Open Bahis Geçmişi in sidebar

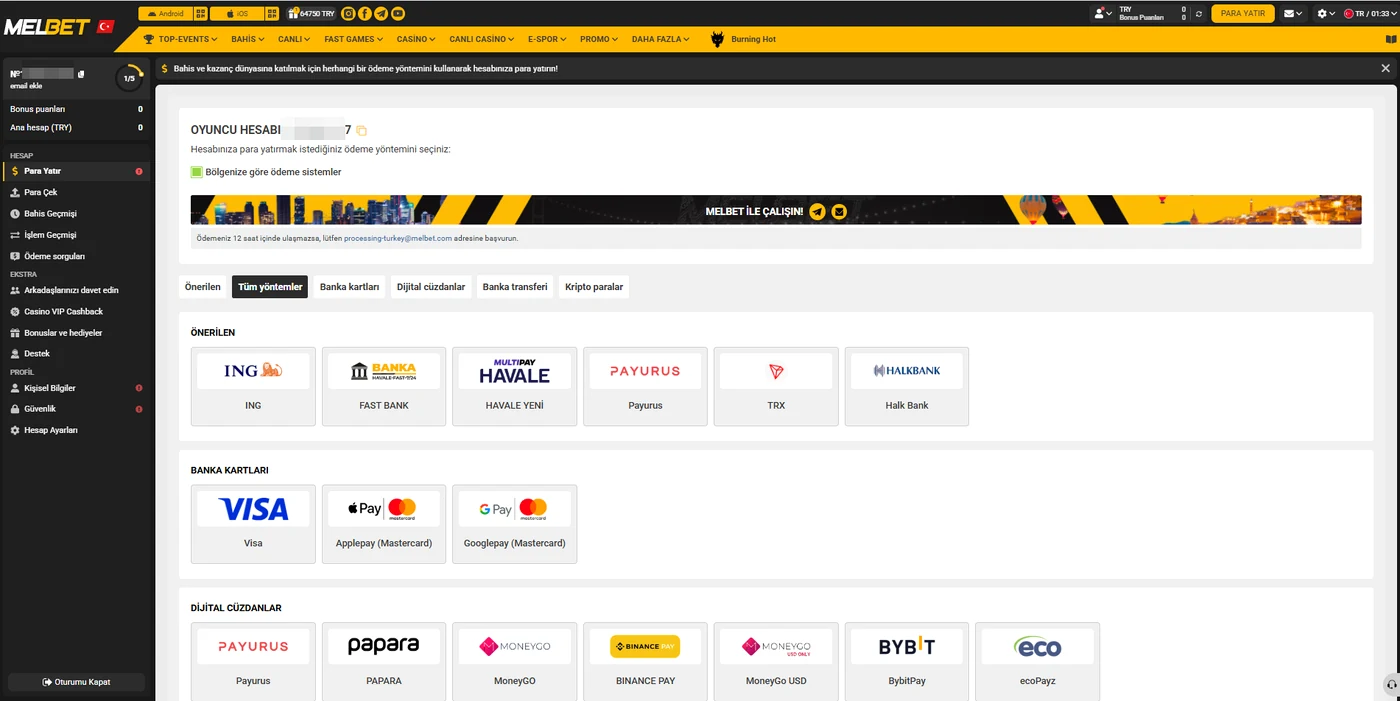click(75, 213)
